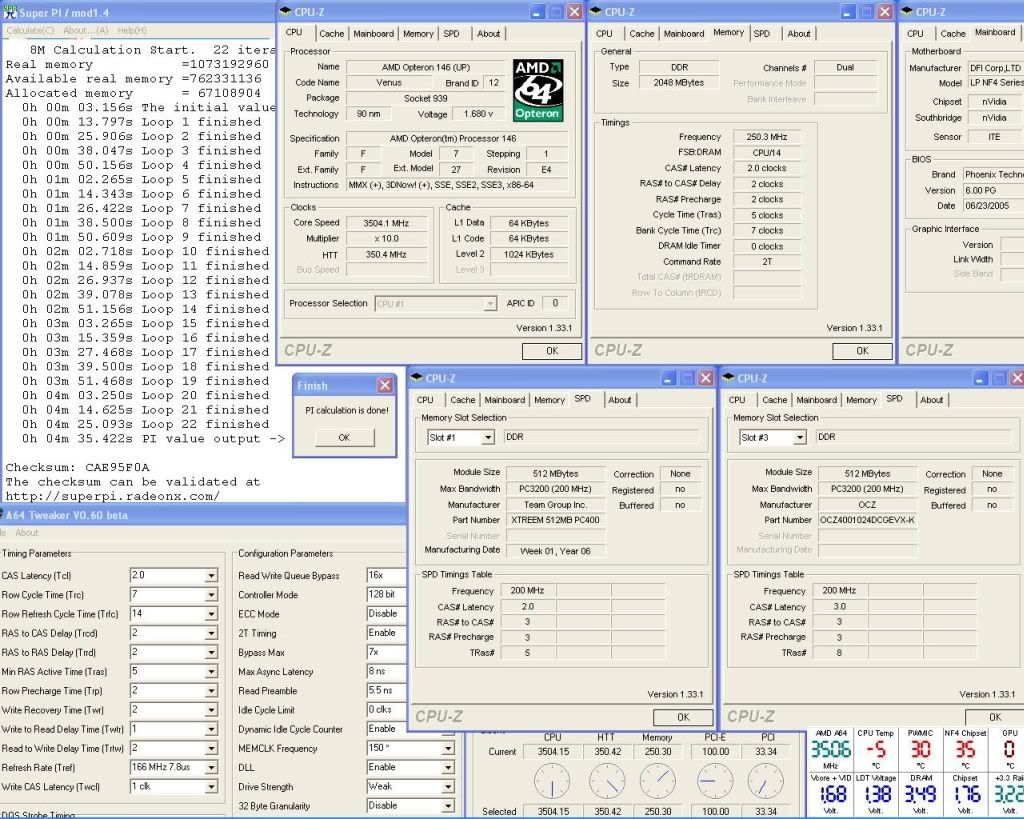
Task: Click OK in the Finish dialog
Action: pyautogui.click(x=344, y=438)
